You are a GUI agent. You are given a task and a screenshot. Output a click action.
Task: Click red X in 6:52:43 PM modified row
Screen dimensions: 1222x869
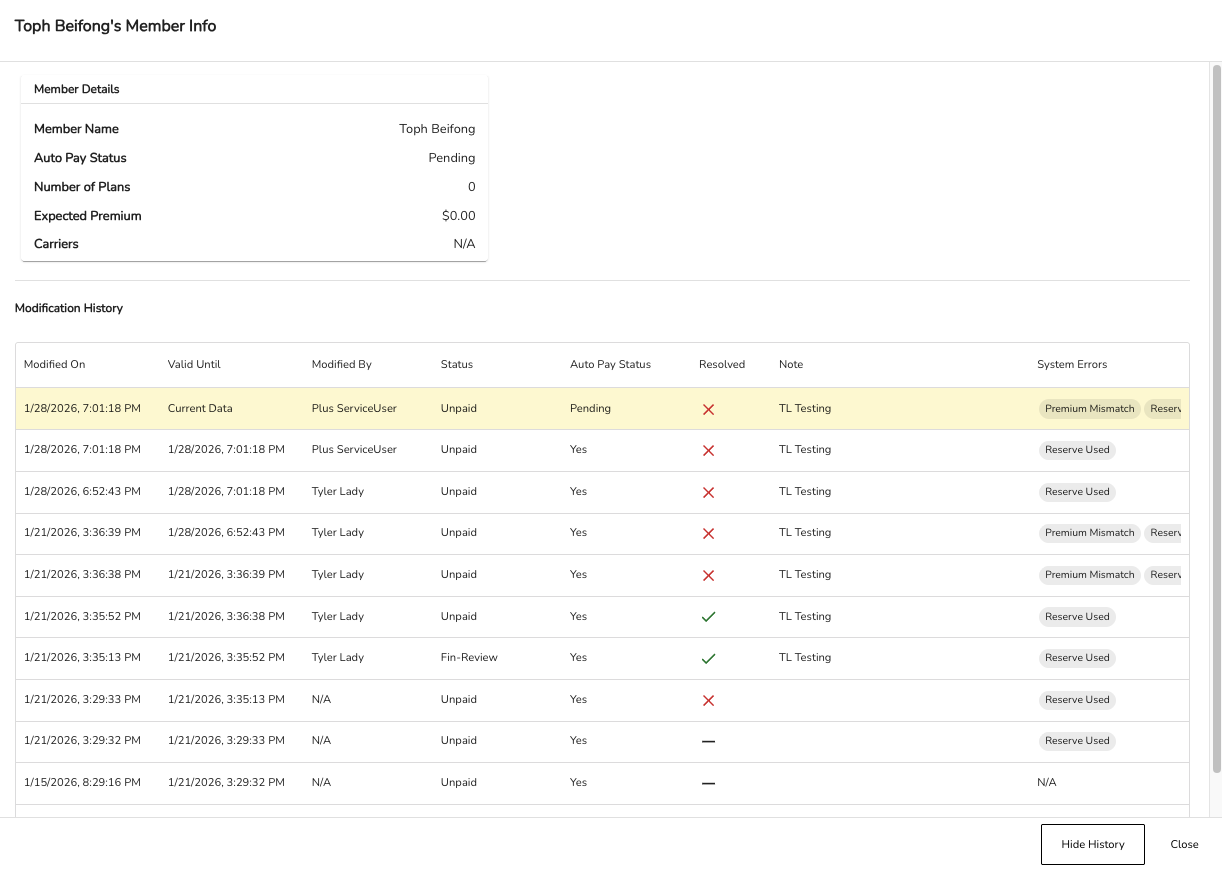click(708, 492)
